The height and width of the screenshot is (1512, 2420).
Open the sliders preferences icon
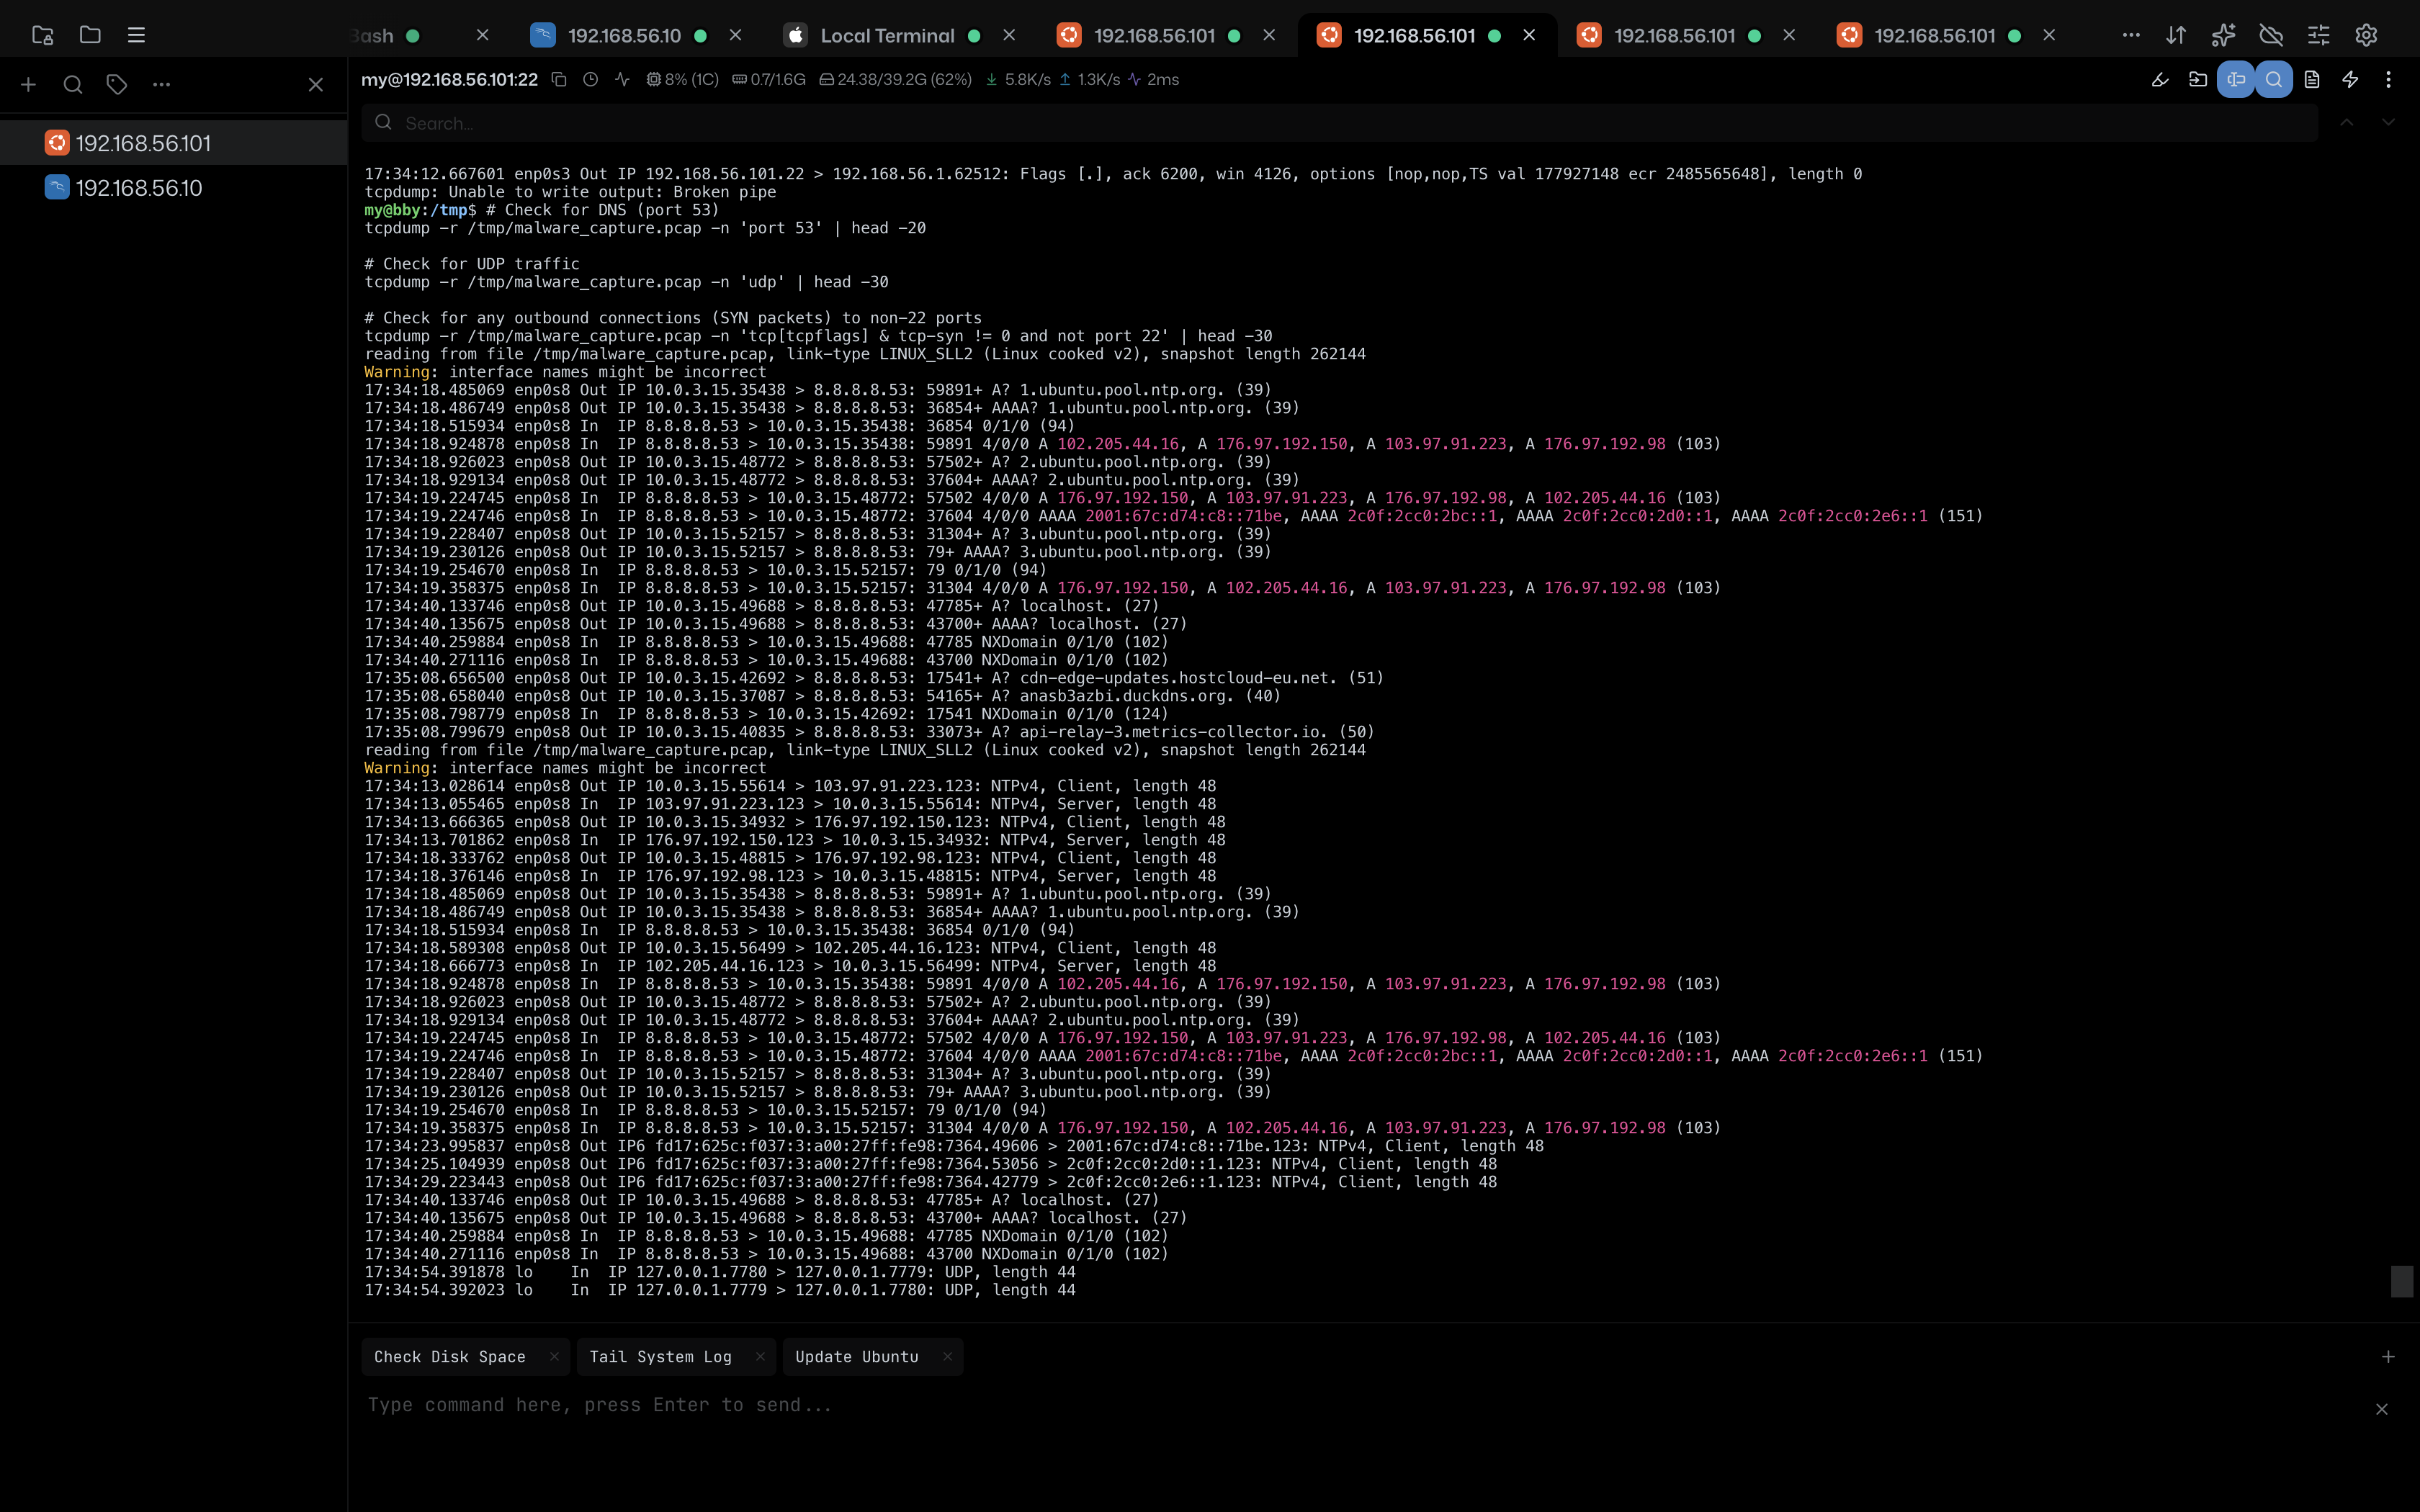pyautogui.click(x=2318, y=35)
